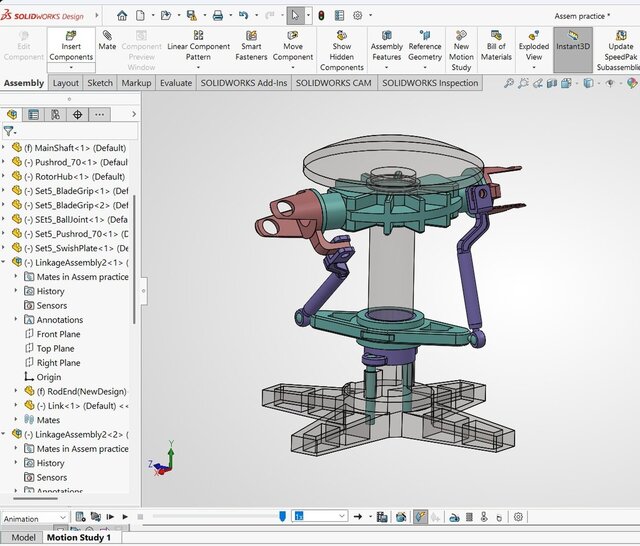Viewport: 640px width, 546px height.
Task: Print the document via the printer icon
Action: coord(218,16)
